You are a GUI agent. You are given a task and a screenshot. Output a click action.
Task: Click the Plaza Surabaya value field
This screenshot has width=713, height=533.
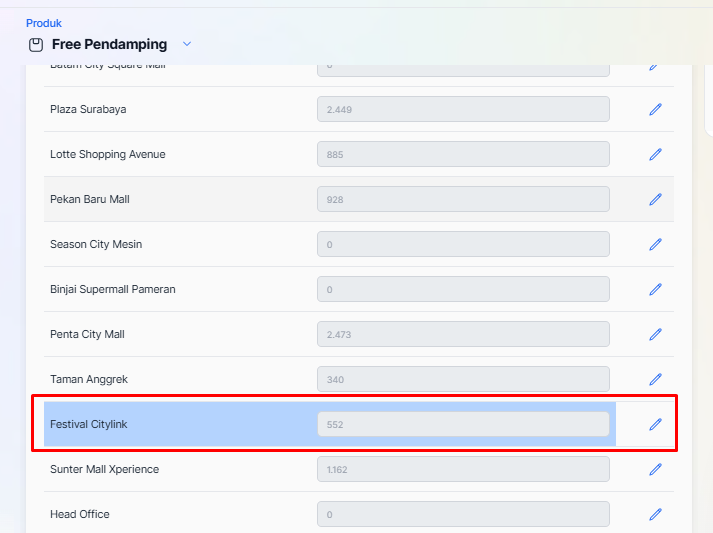coord(463,109)
